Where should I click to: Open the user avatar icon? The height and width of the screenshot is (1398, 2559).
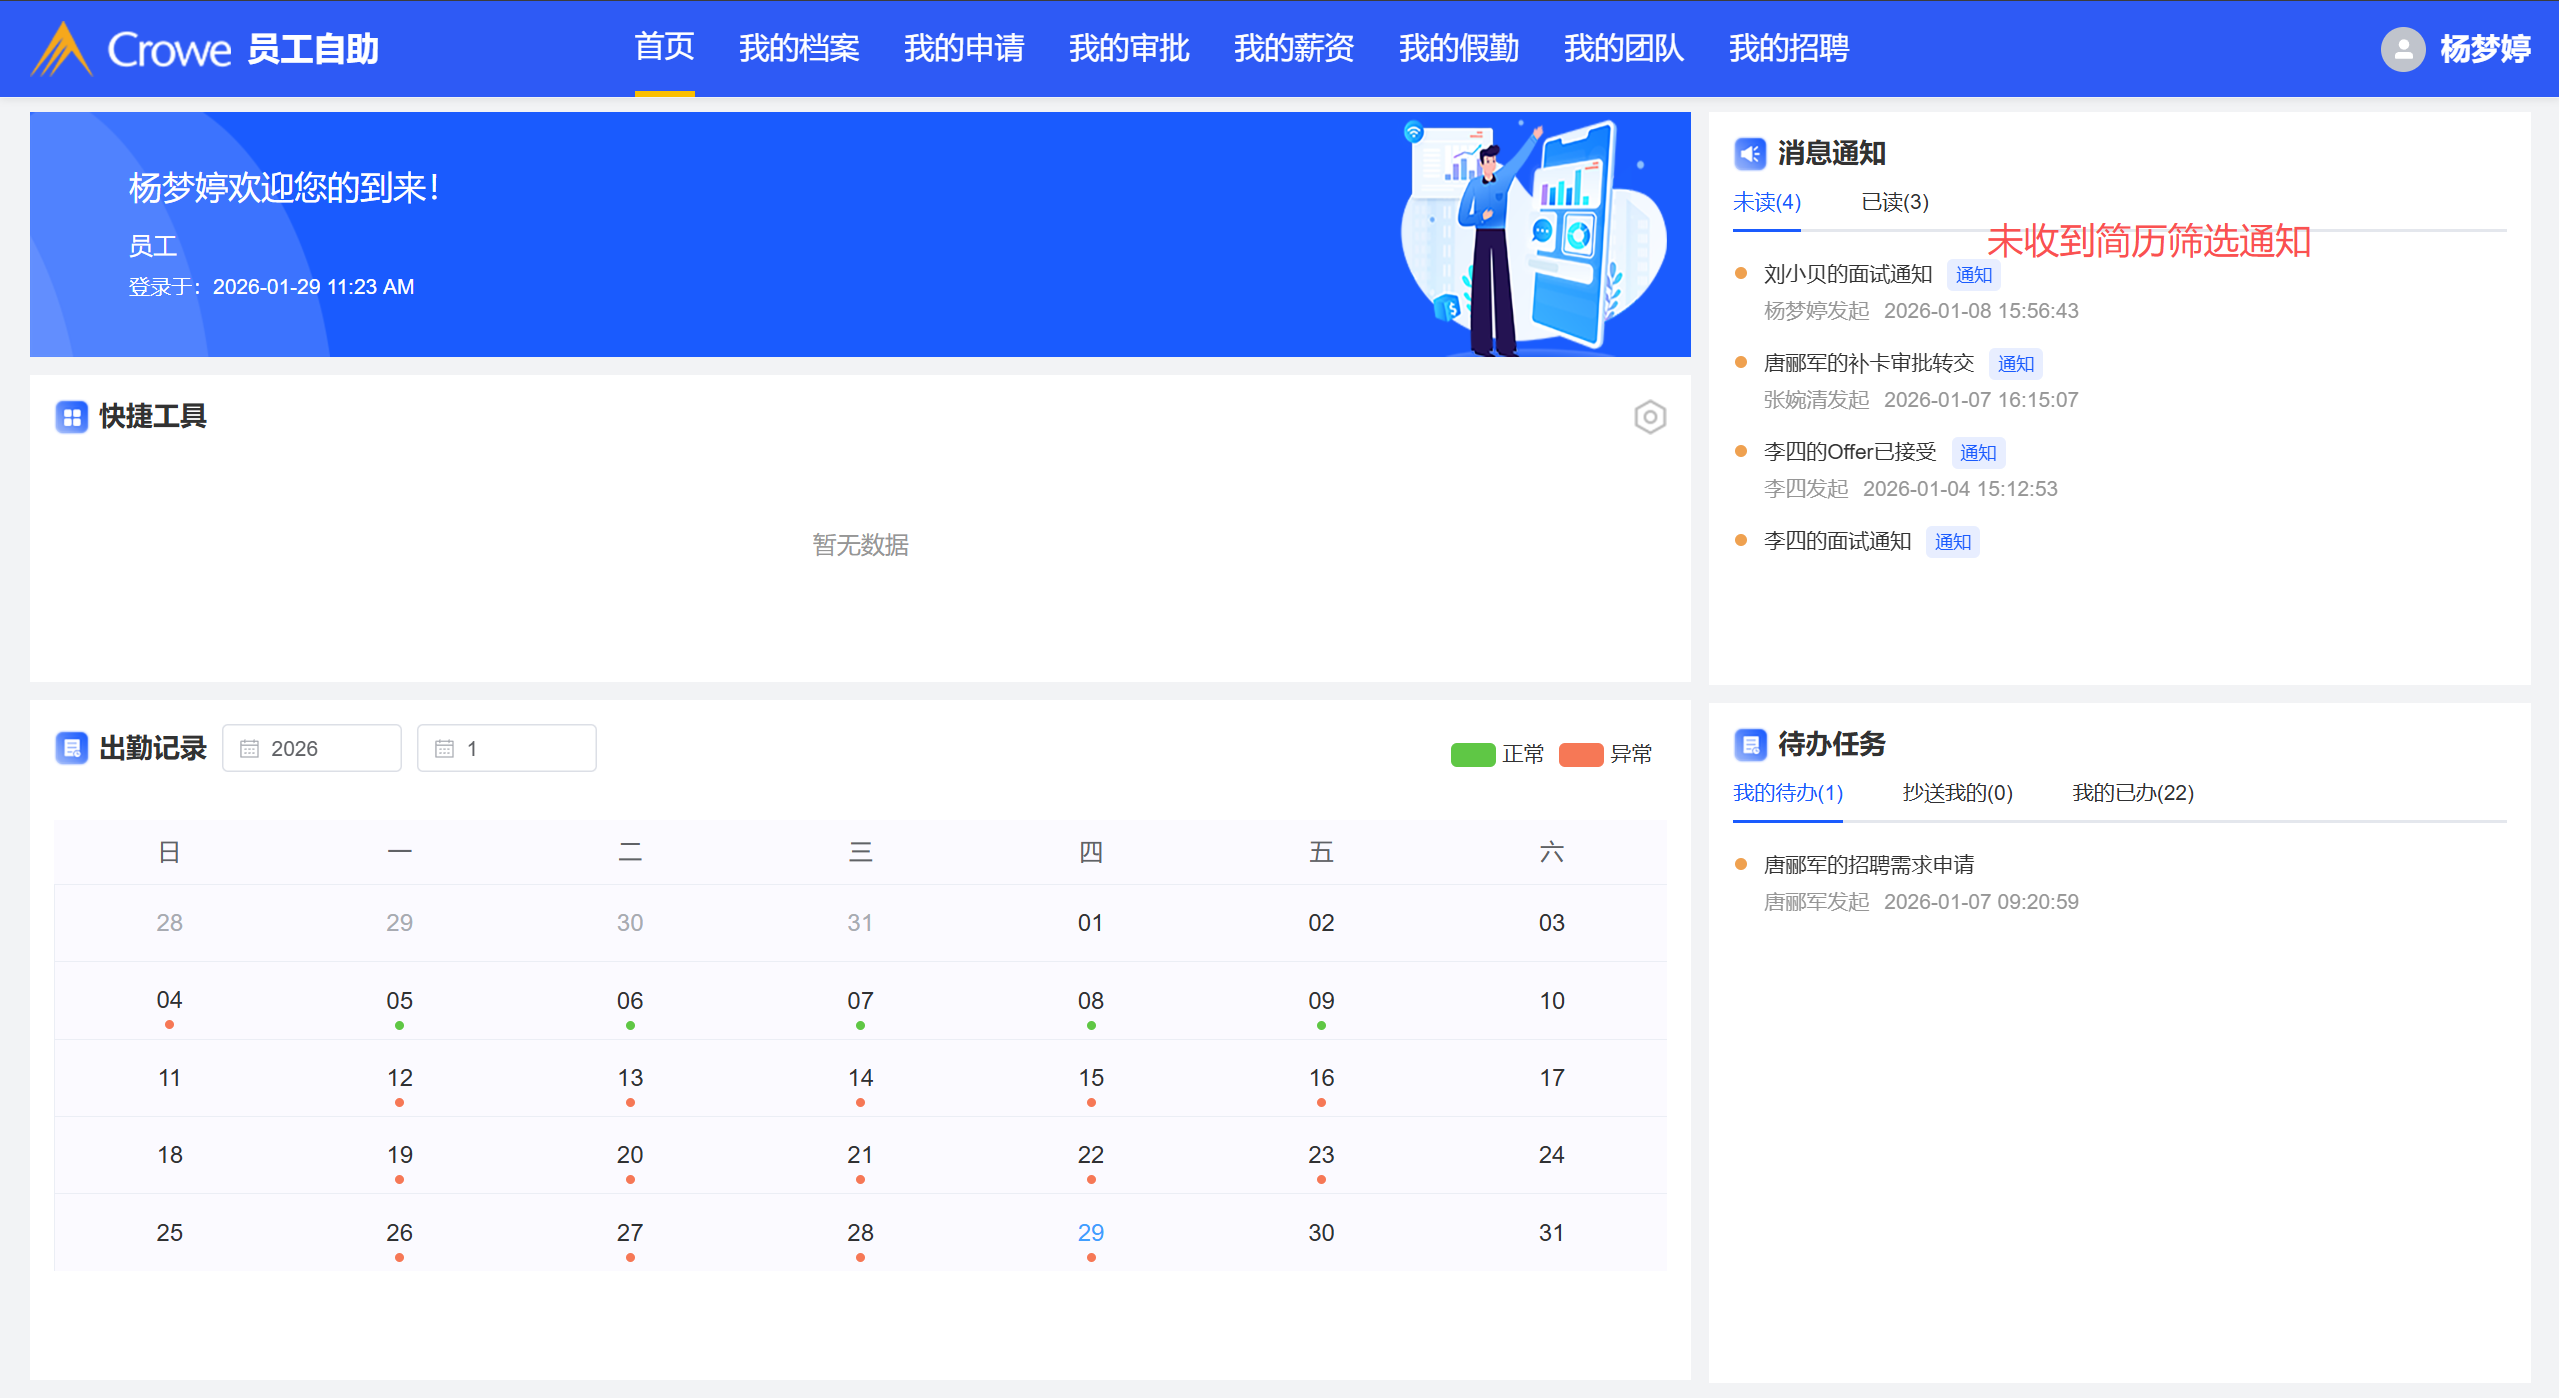coord(2402,49)
